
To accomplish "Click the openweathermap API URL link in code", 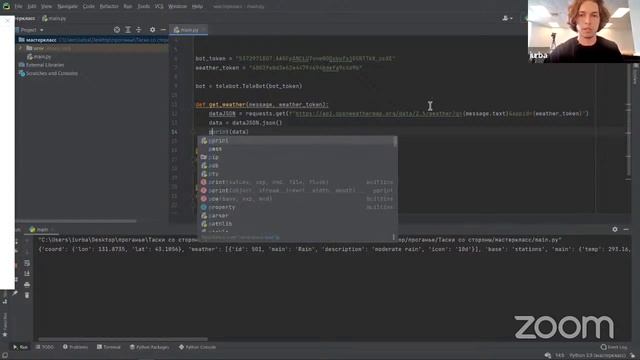I will point(378,113).
